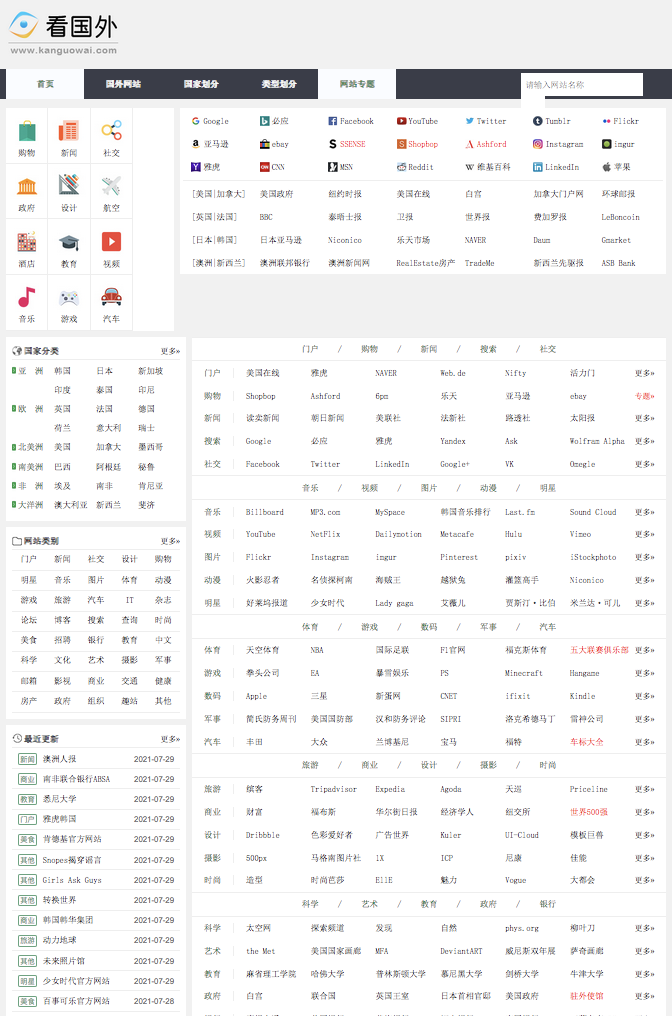The height and width of the screenshot is (1016, 672).
Task: Click the LinkedIn logo link
Action: [556, 167]
